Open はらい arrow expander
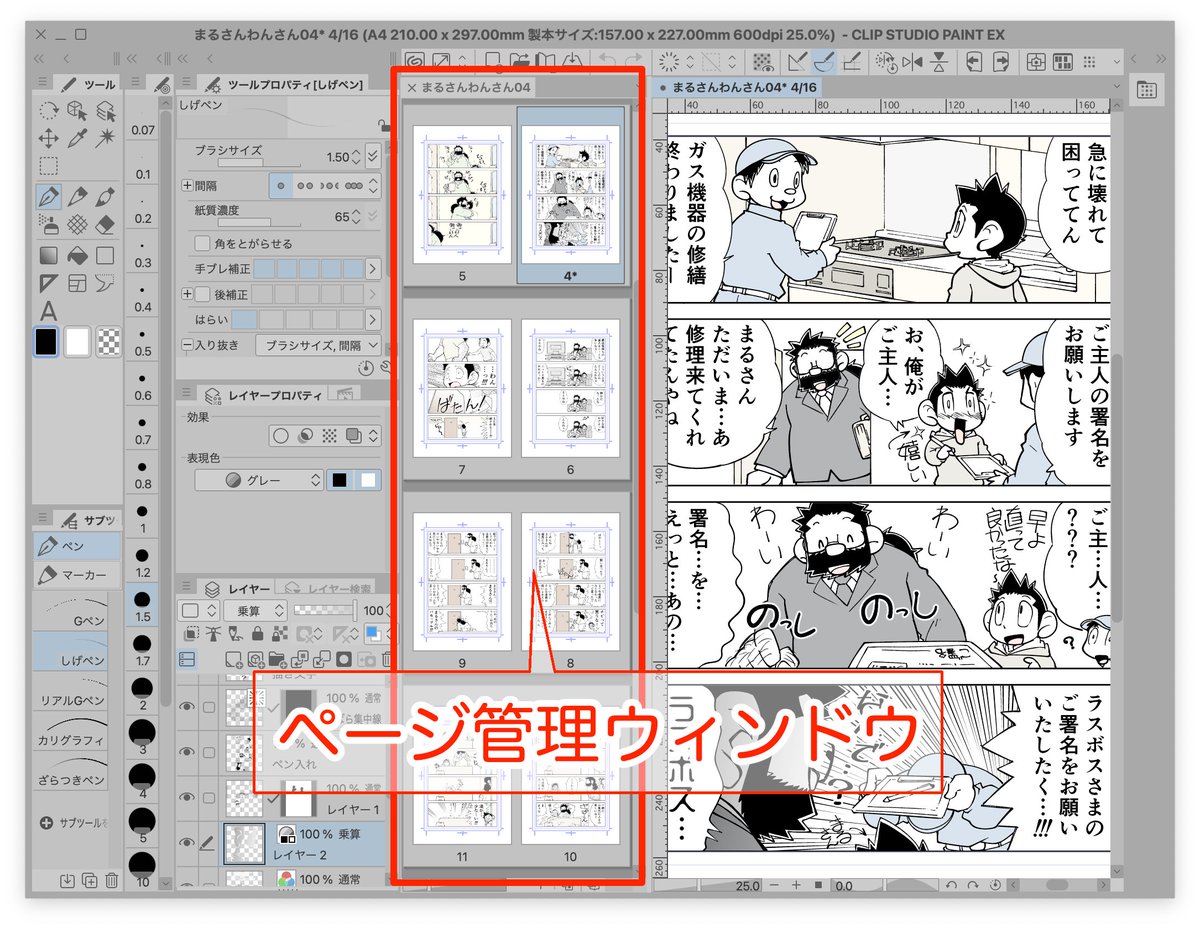 (x=373, y=320)
